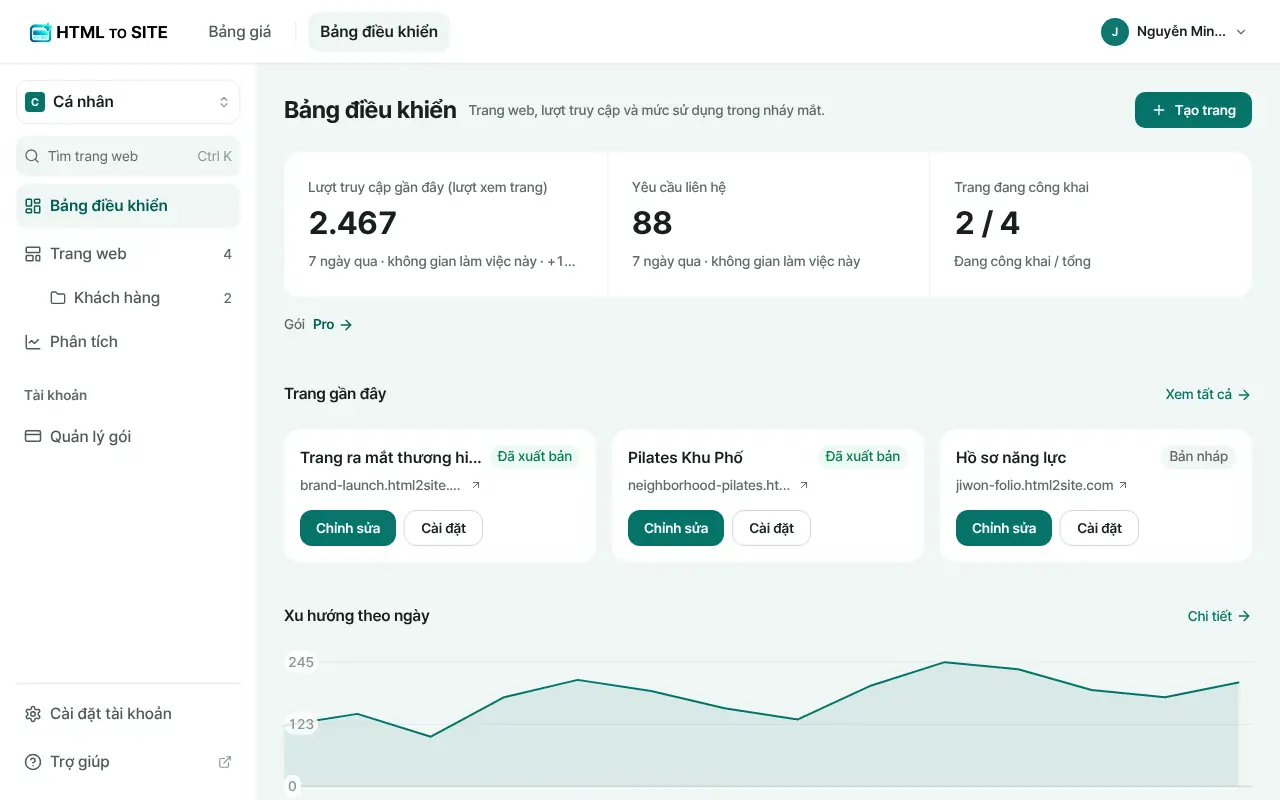The height and width of the screenshot is (800, 1280).
Task: Open neighborhood-pilates external link icon
Action: click(x=804, y=485)
